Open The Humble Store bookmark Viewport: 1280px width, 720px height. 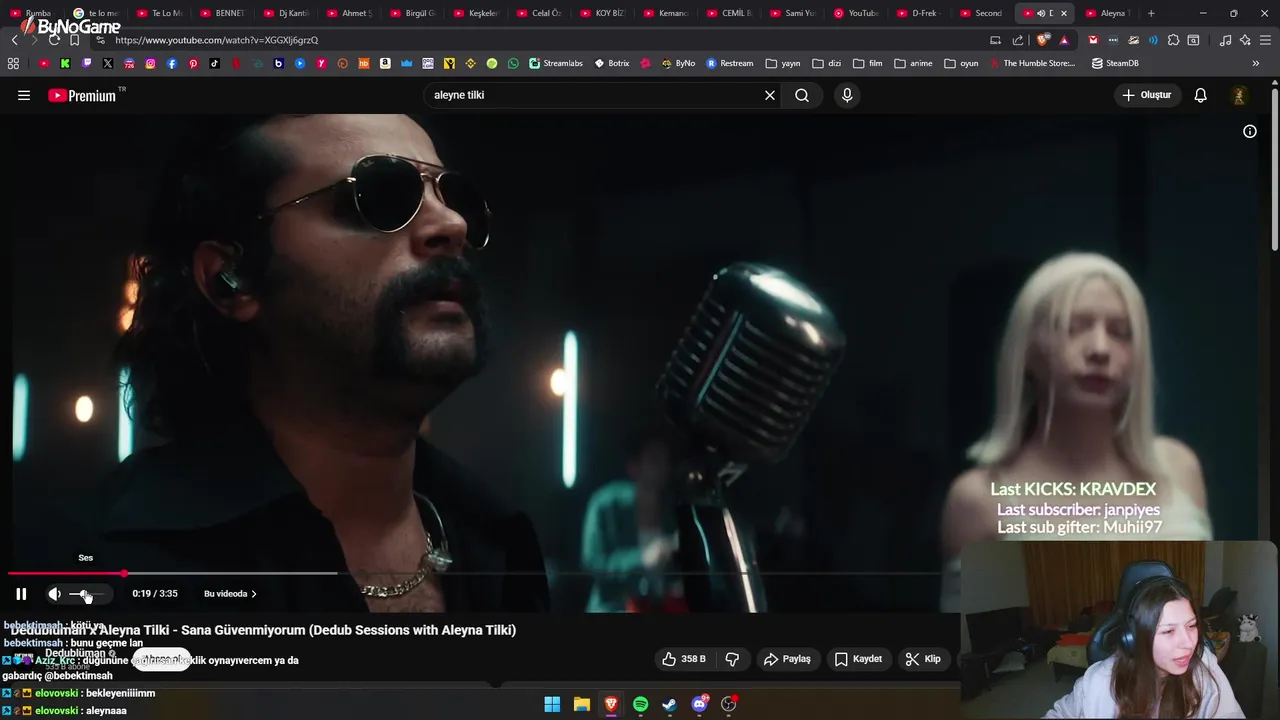click(x=1032, y=63)
